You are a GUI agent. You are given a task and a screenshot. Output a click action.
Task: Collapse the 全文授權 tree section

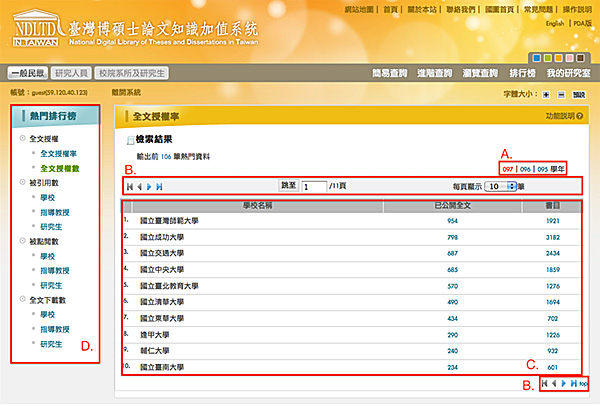(x=22, y=138)
